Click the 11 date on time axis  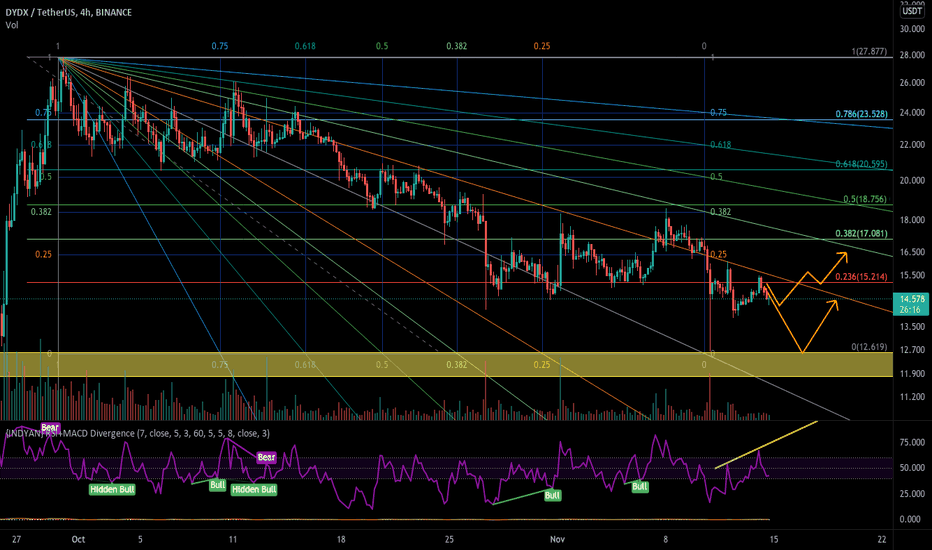[x=232, y=539]
